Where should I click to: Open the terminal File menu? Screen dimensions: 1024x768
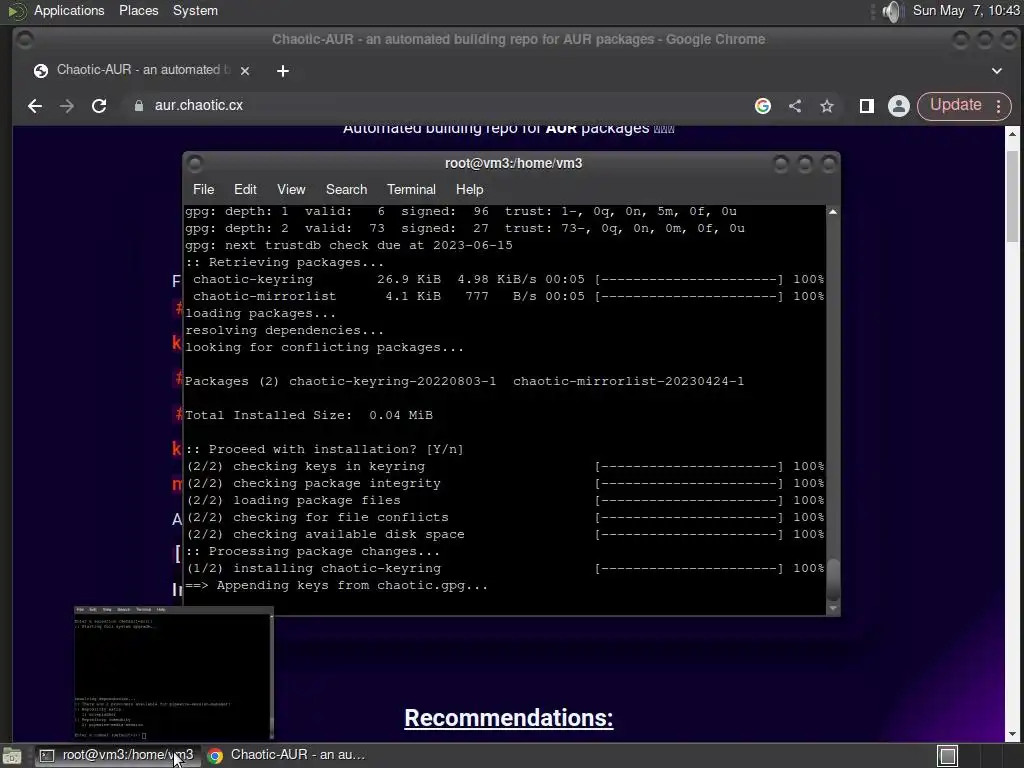click(x=203, y=189)
